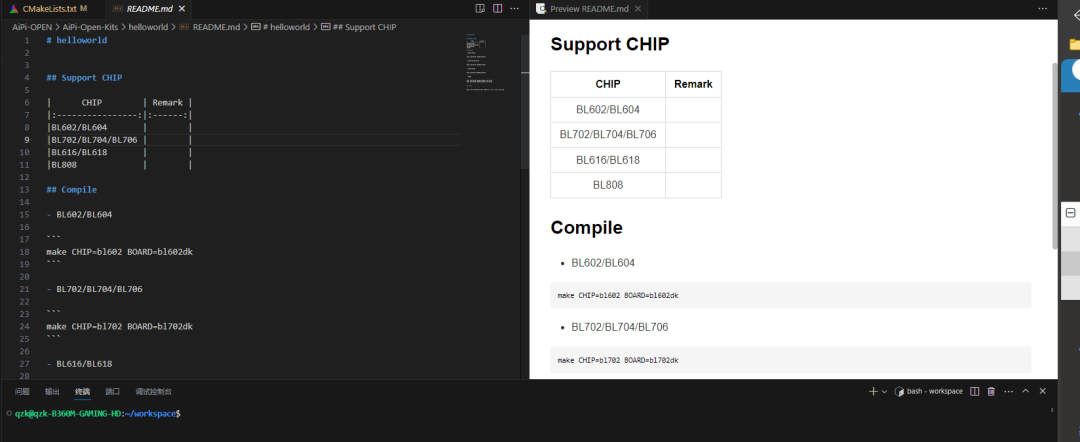
Task: Open terminal panel more actions
Action: pos(1008,391)
